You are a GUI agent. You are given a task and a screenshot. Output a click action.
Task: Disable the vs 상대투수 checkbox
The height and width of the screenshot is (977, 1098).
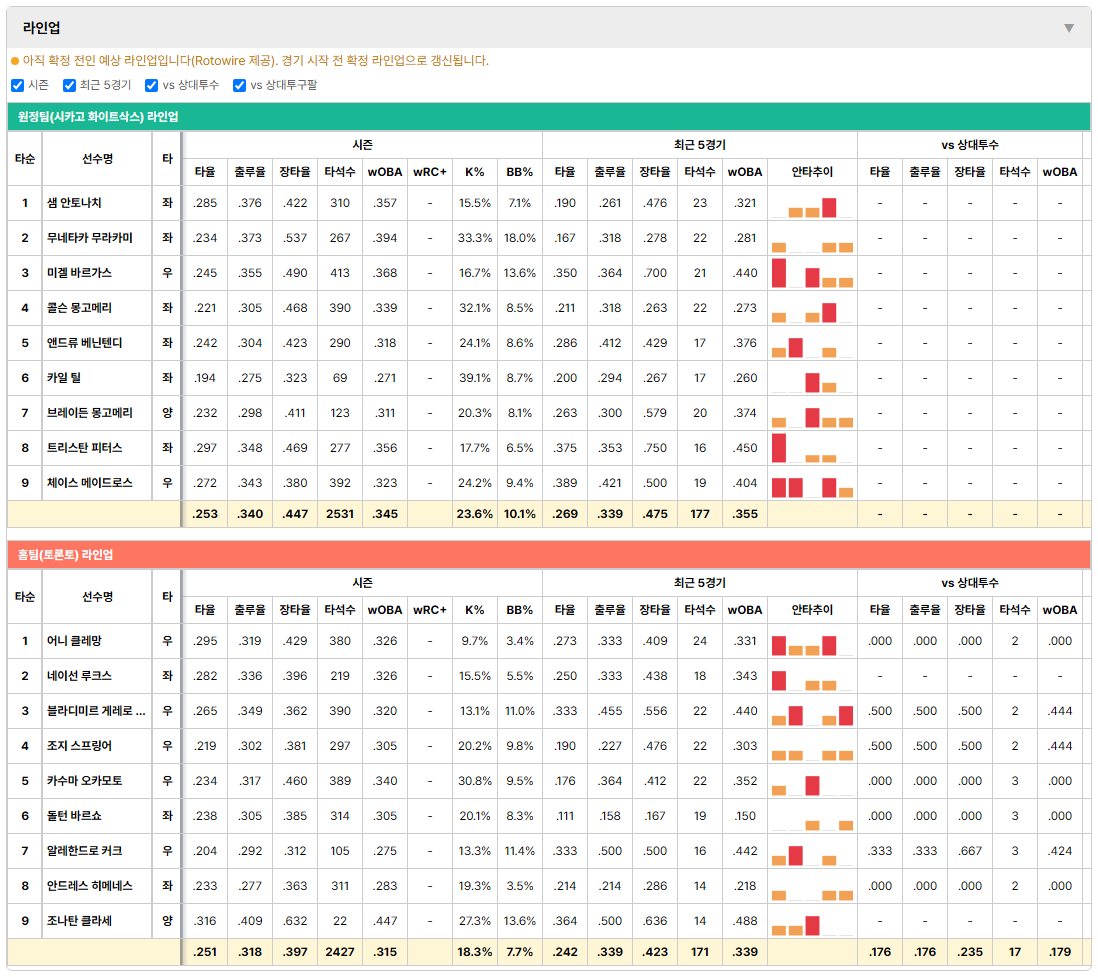click(x=151, y=85)
